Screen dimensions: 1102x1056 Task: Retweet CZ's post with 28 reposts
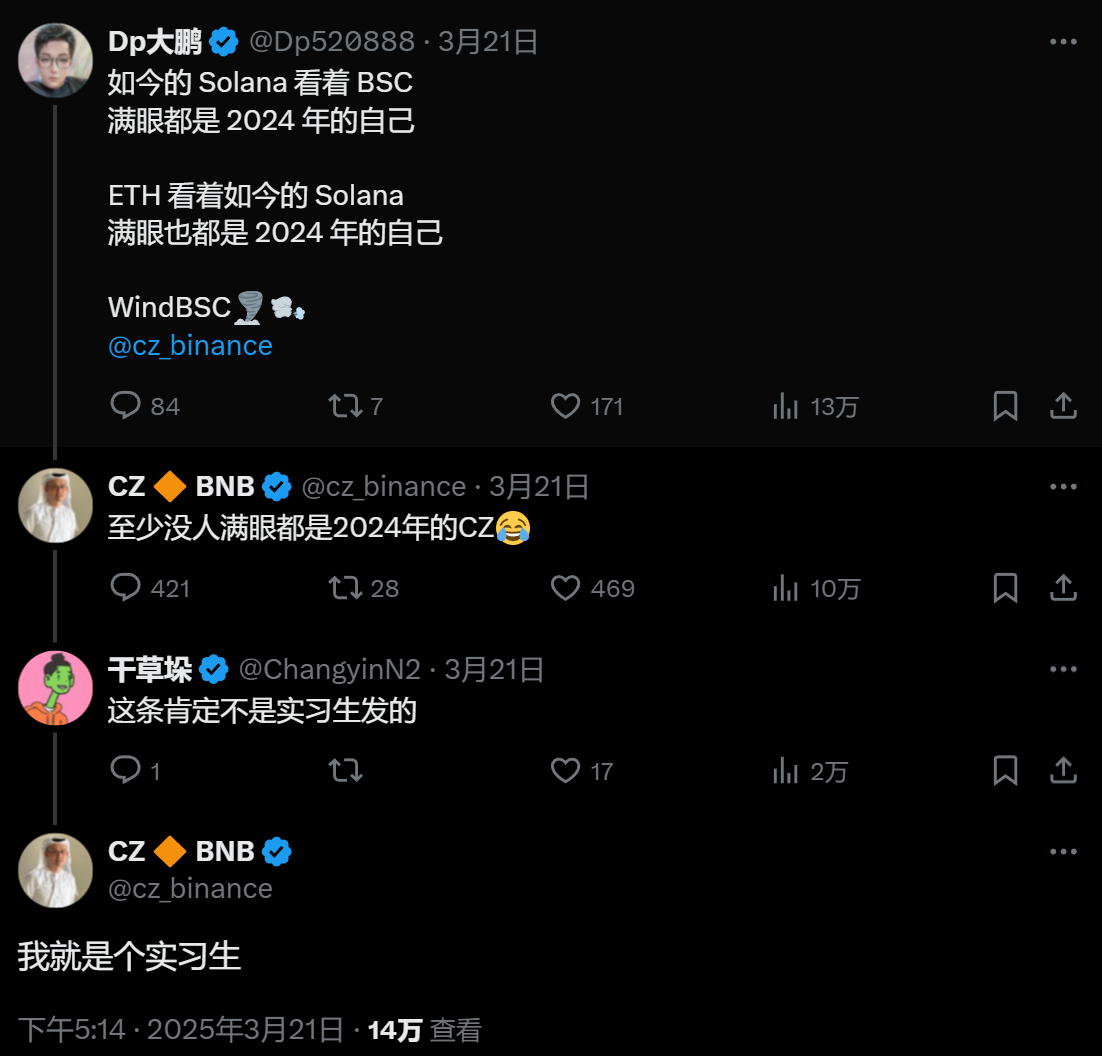click(346, 588)
